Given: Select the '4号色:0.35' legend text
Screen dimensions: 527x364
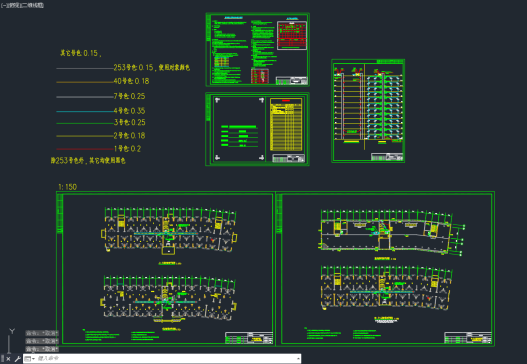Looking at the screenshot, I should [129, 111].
